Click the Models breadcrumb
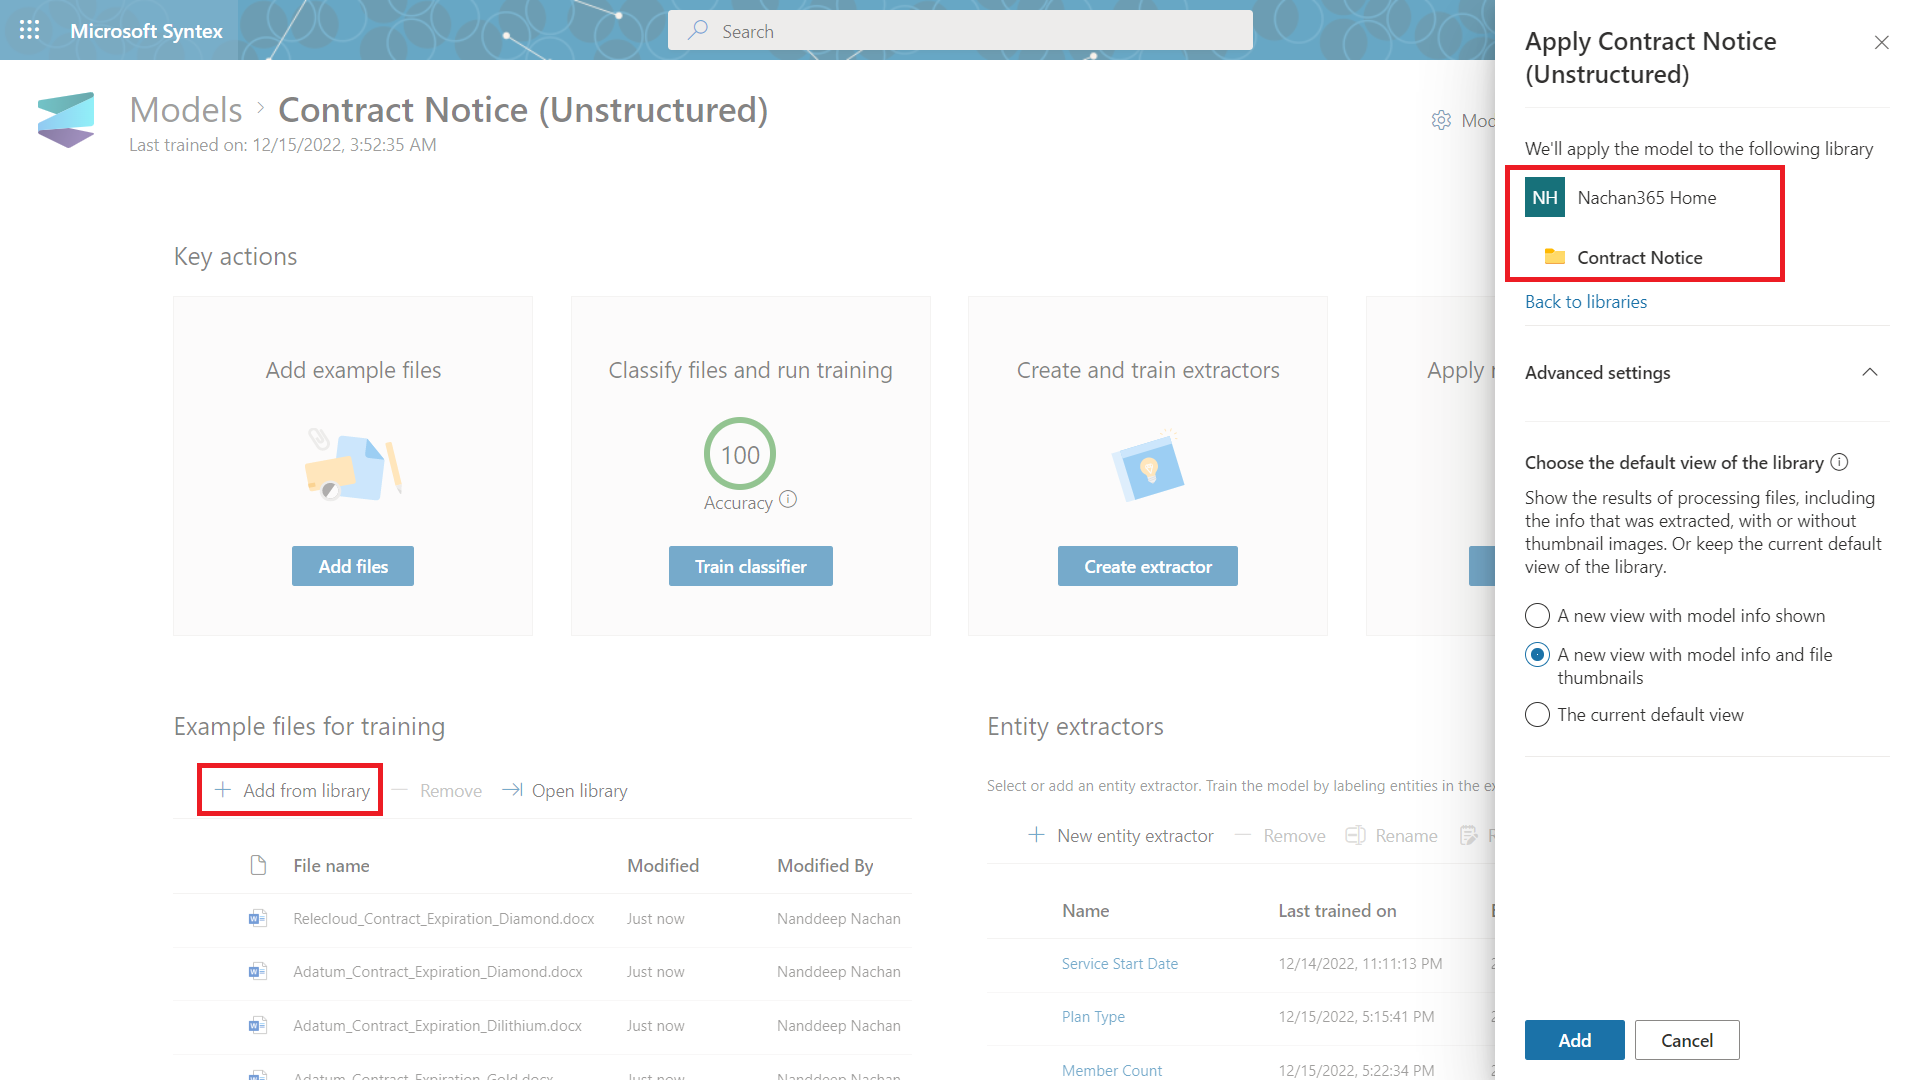 [186, 110]
